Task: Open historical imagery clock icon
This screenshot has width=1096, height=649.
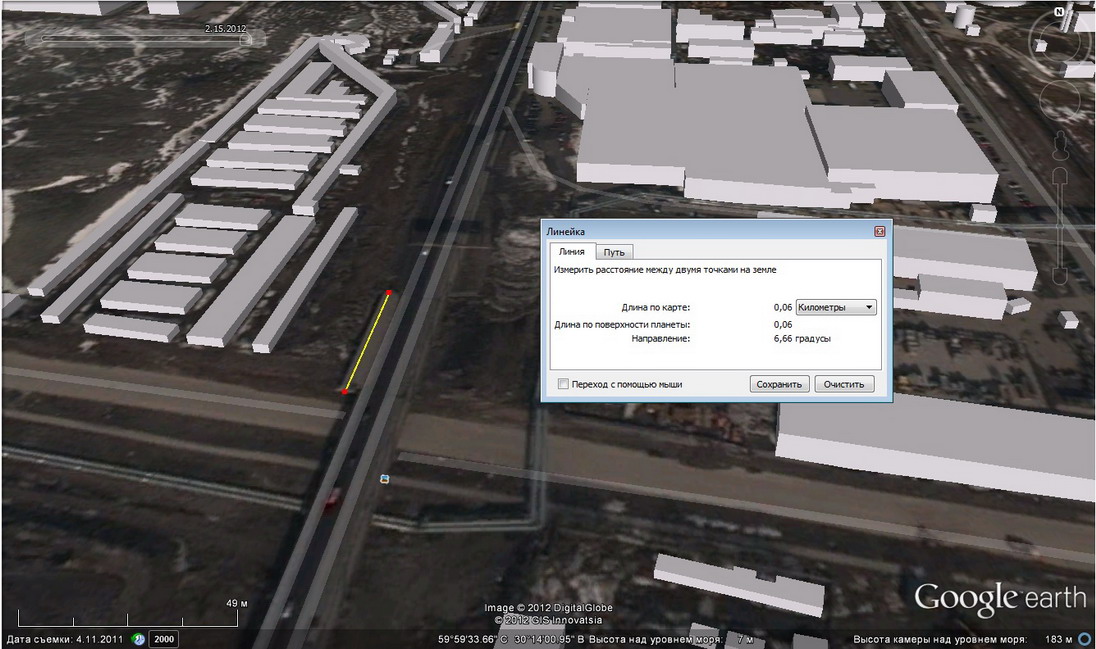Action: pyautogui.click(x=141, y=638)
